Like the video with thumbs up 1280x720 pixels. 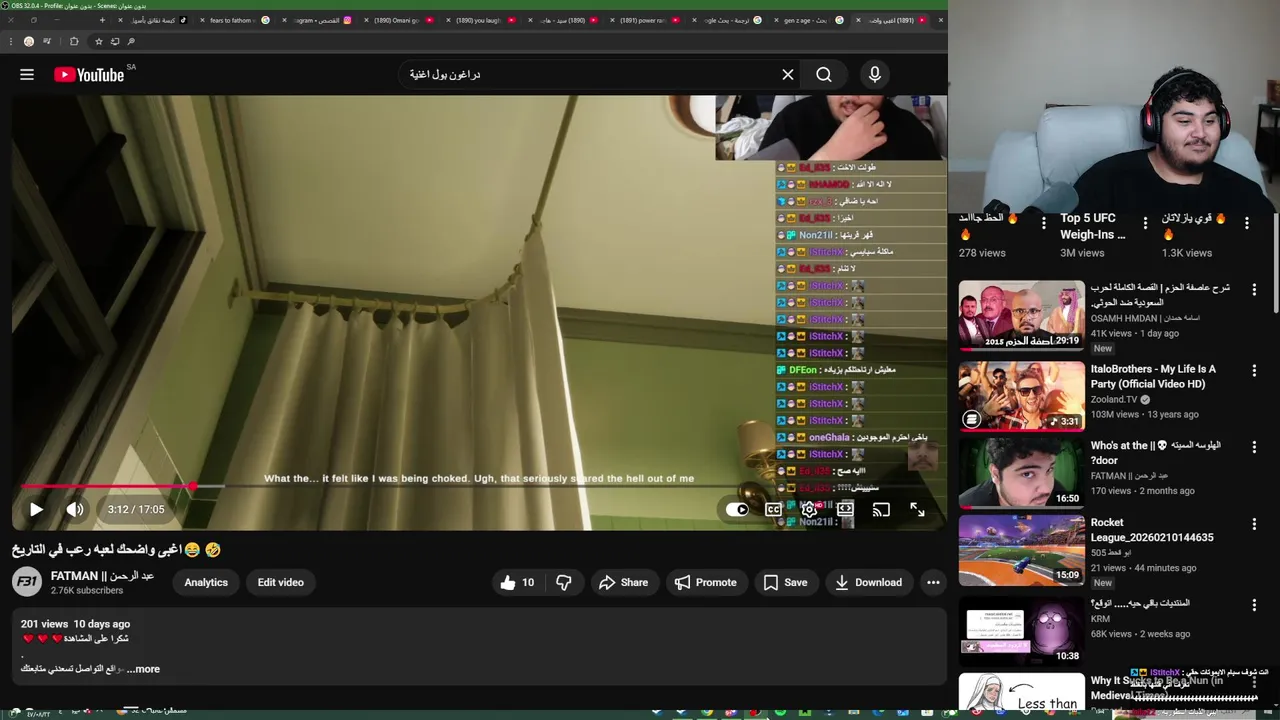(517, 582)
